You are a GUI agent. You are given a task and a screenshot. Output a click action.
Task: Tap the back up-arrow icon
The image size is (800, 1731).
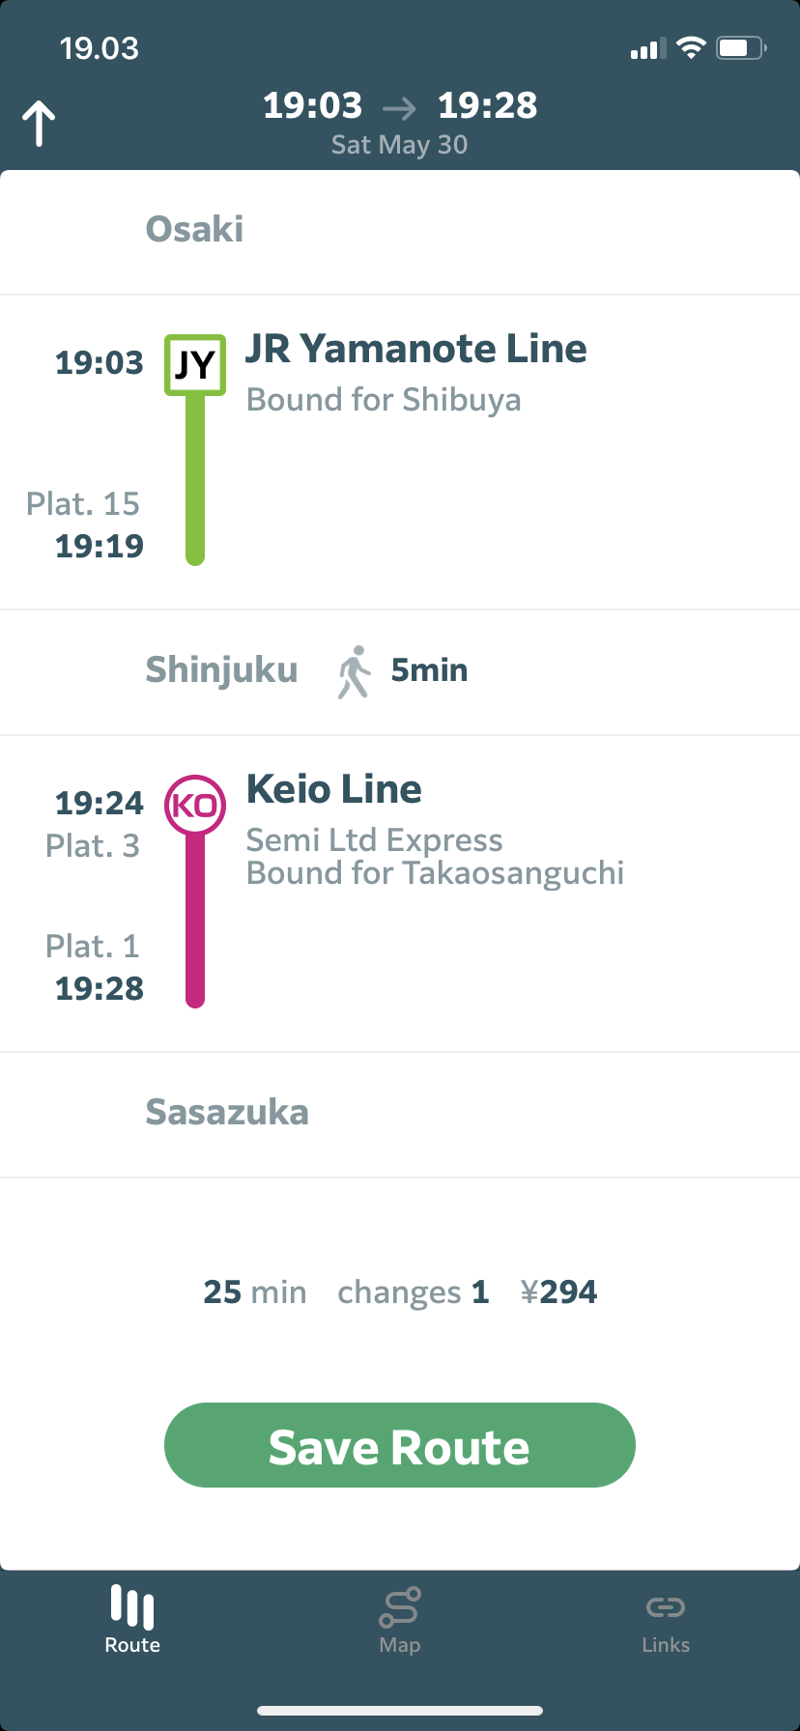pyautogui.click(x=39, y=123)
